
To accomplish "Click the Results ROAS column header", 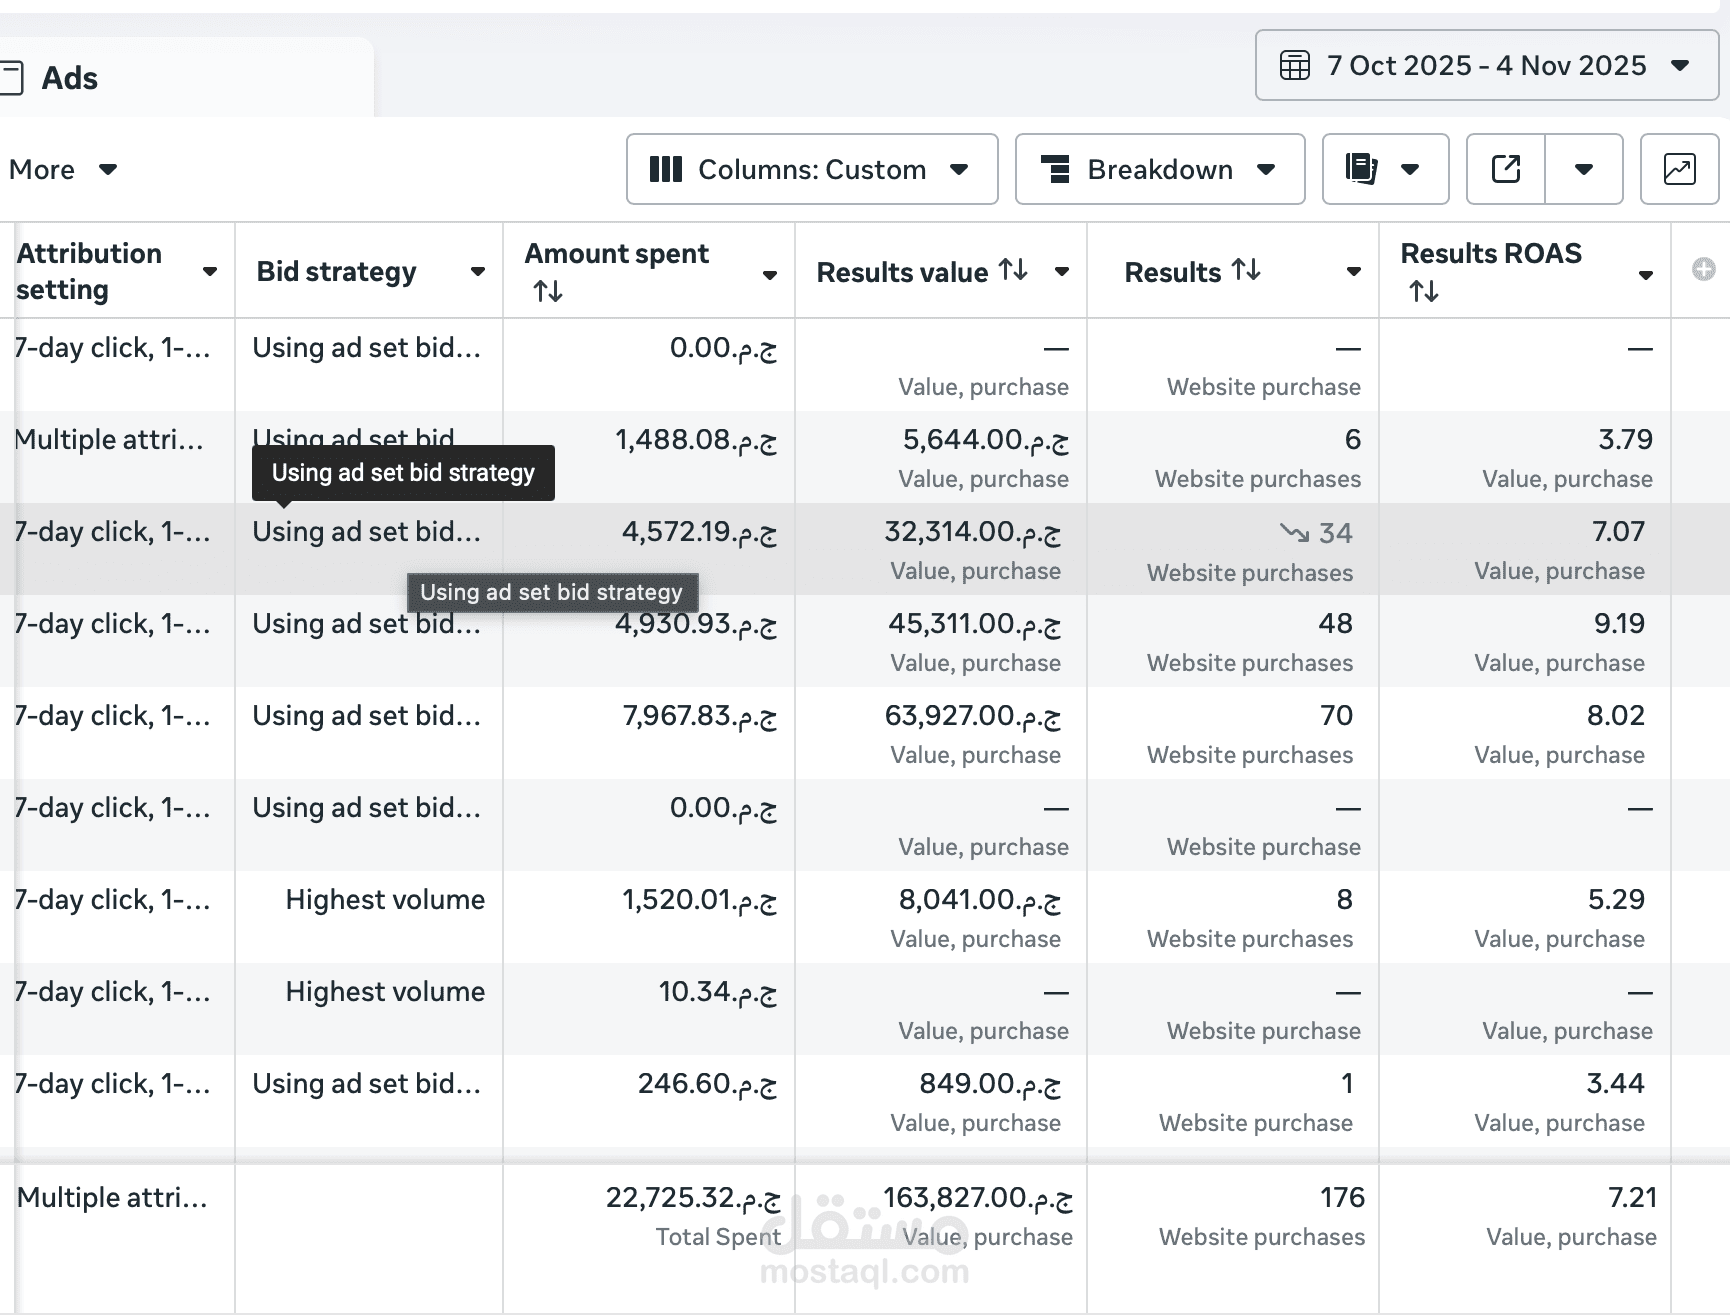I will [x=1490, y=254].
